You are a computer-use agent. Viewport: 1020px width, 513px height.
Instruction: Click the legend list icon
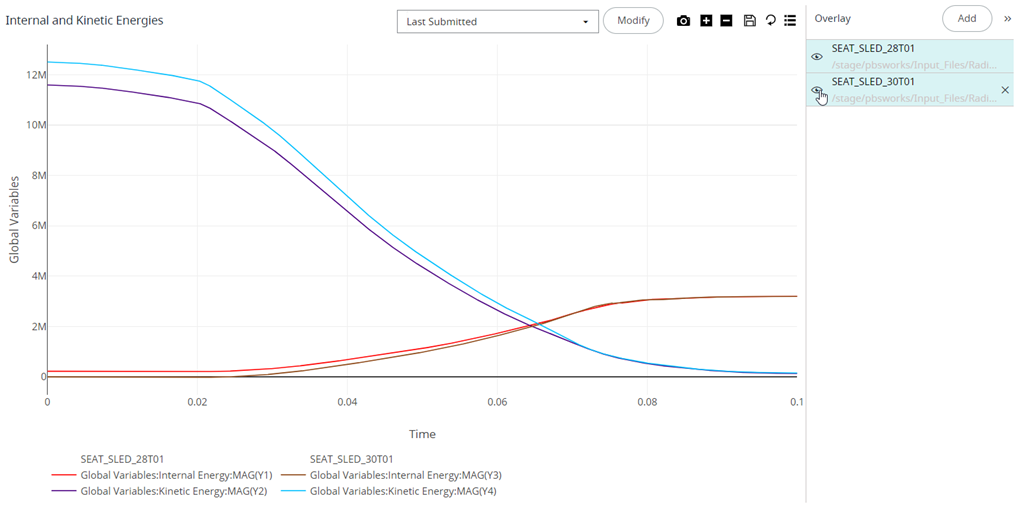click(x=790, y=21)
